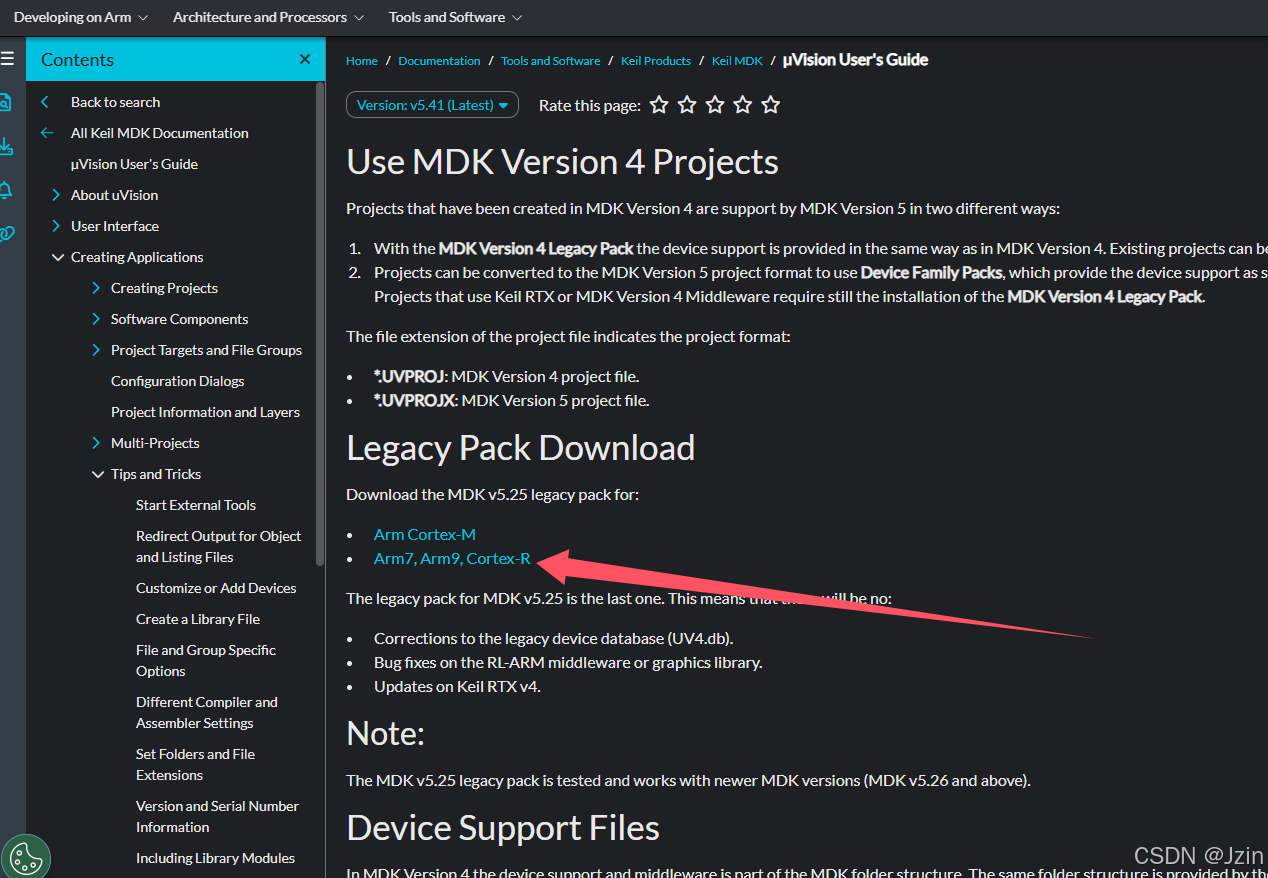Screen dimensions: 1268x878
Task: Open the Including Library Modules topic
Action: (x=215, y=858)
